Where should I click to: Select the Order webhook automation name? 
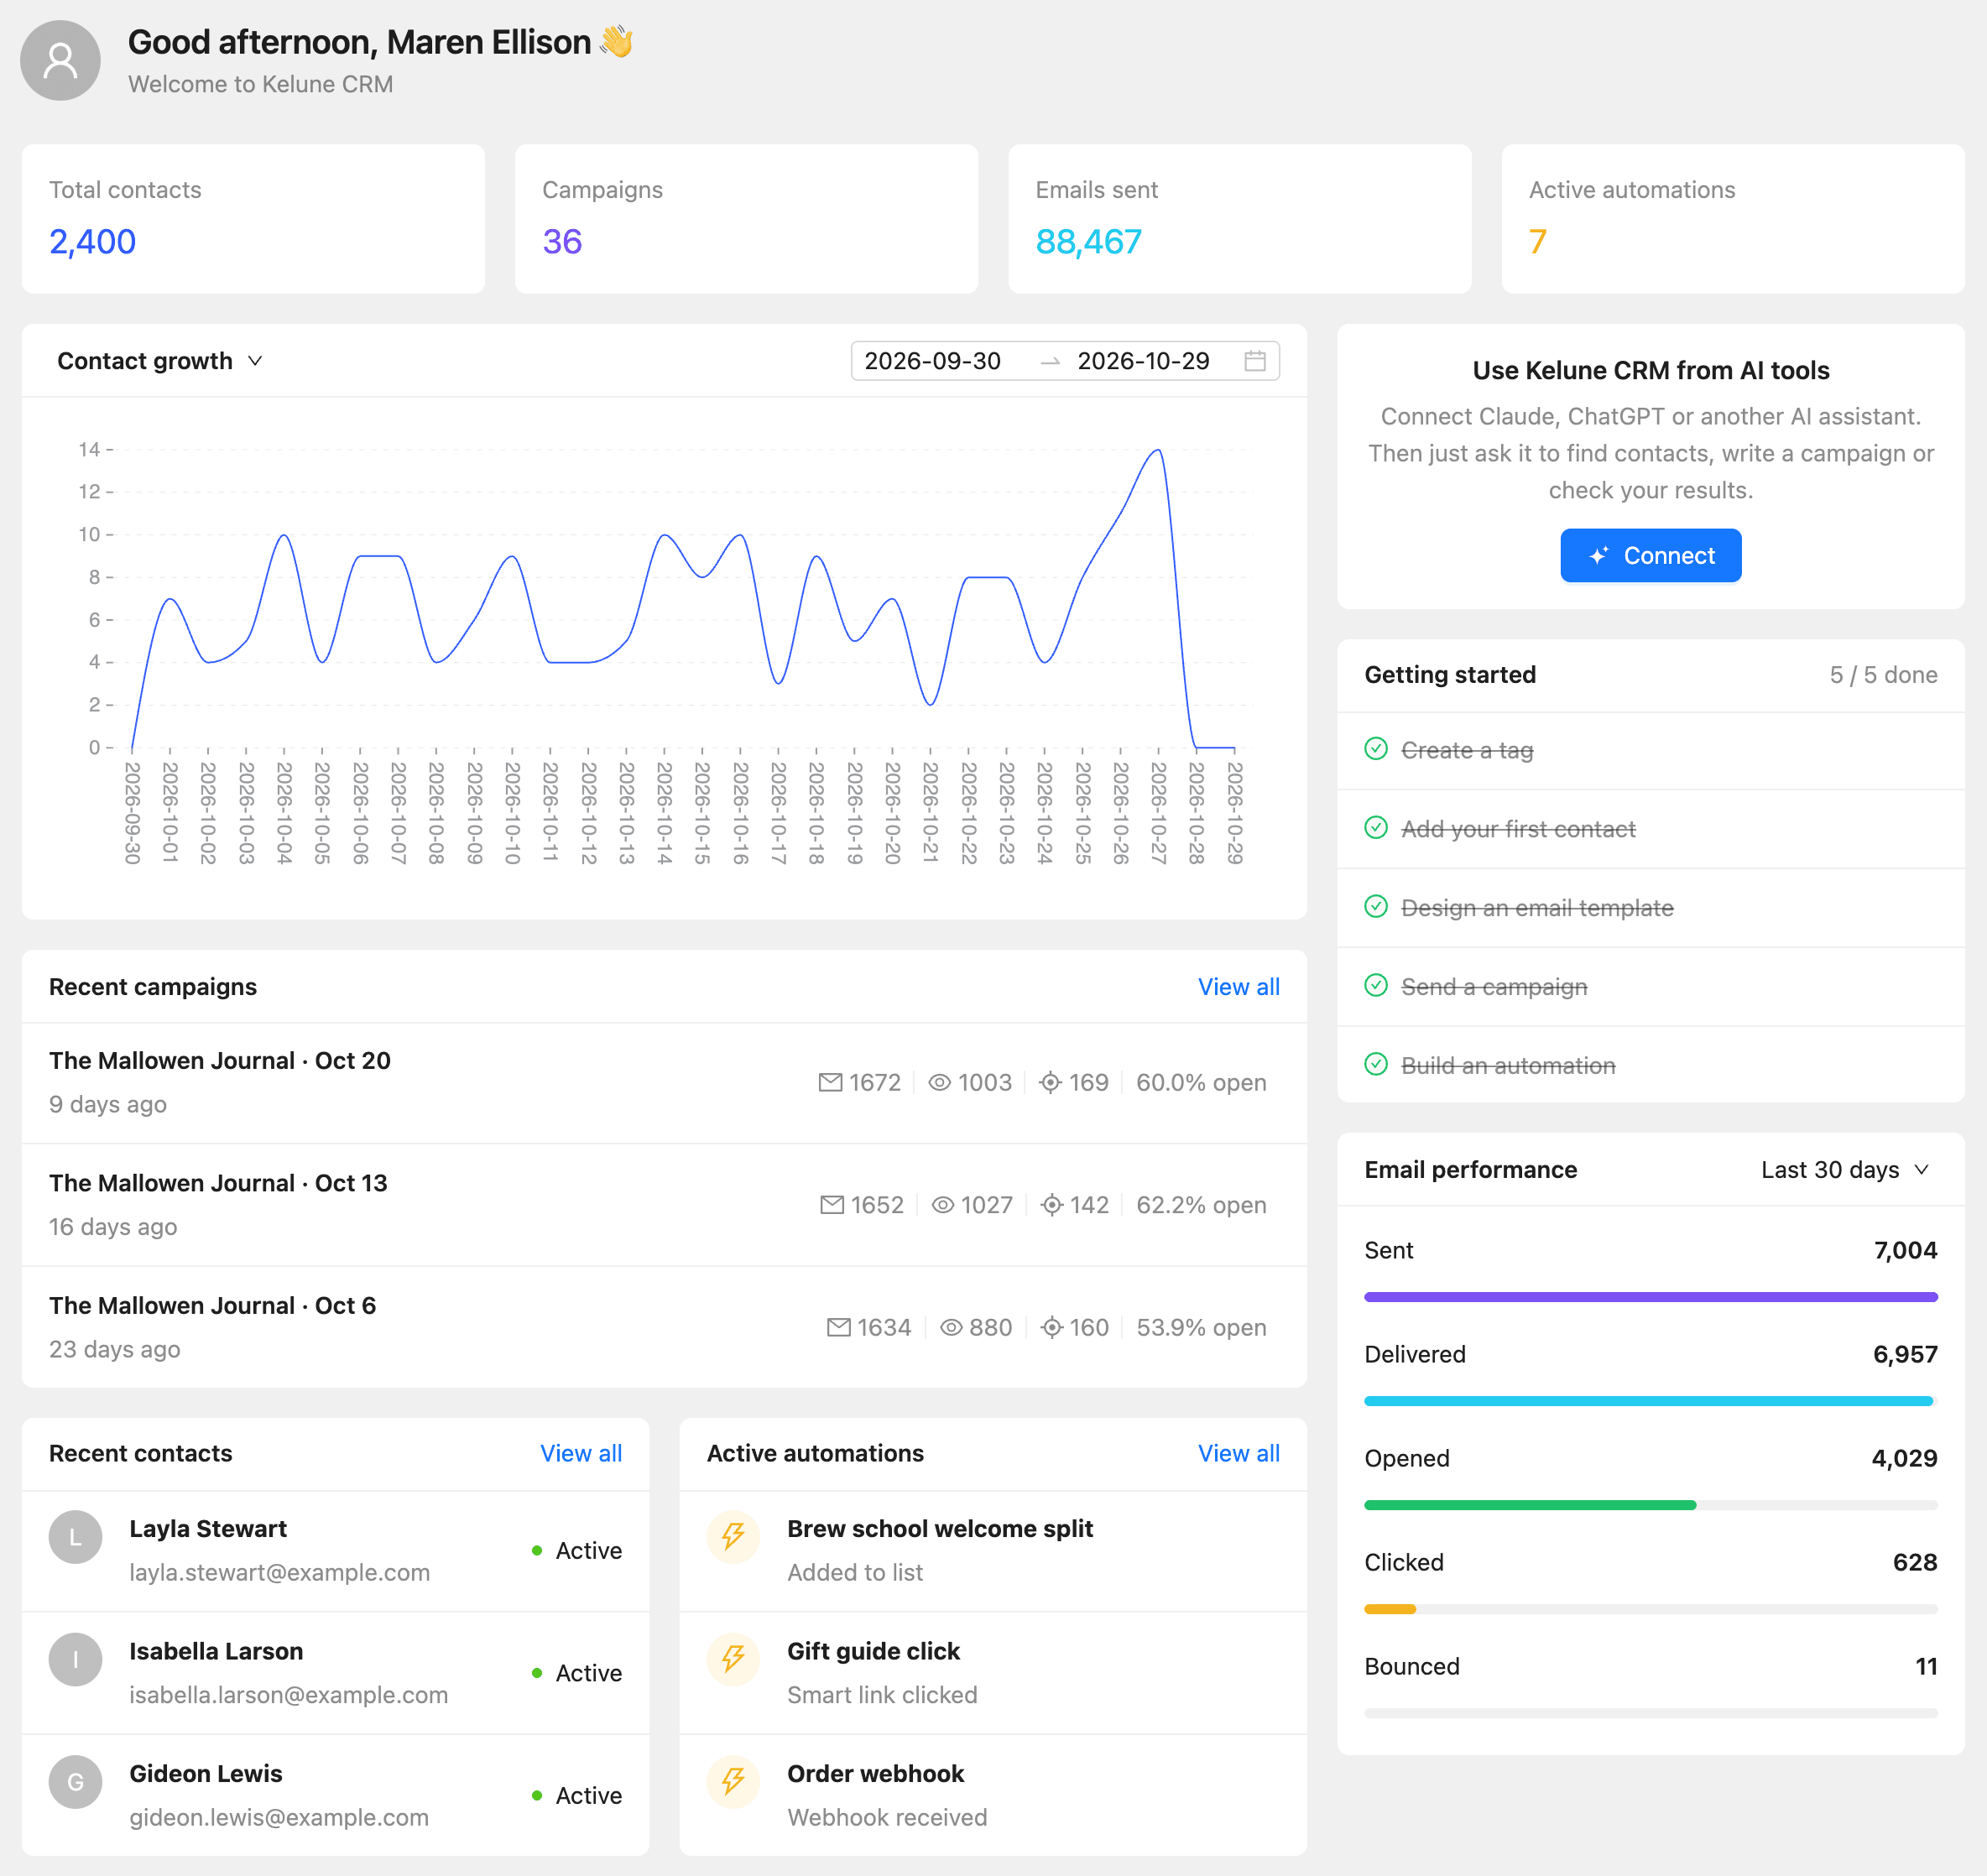tap(875, 1774)
